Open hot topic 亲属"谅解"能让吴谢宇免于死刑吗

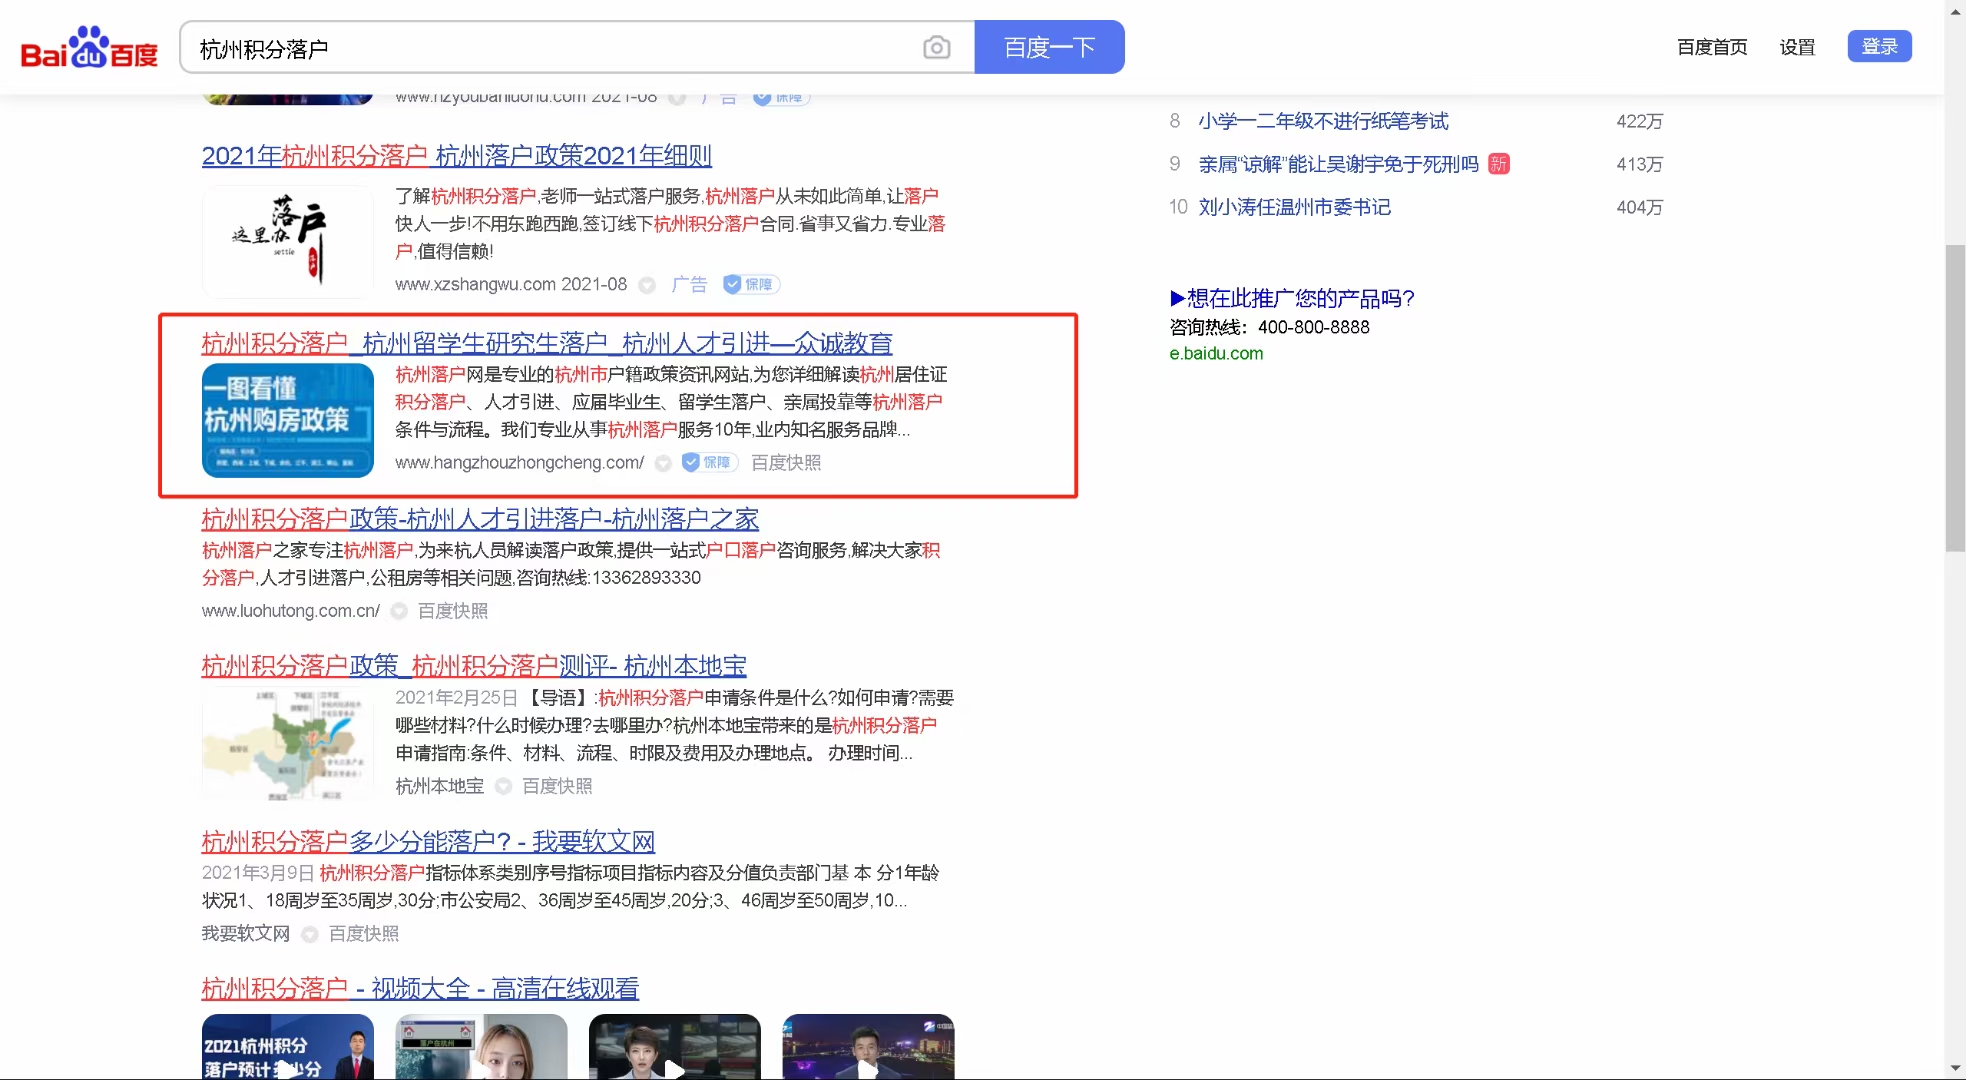(1338, 164)
